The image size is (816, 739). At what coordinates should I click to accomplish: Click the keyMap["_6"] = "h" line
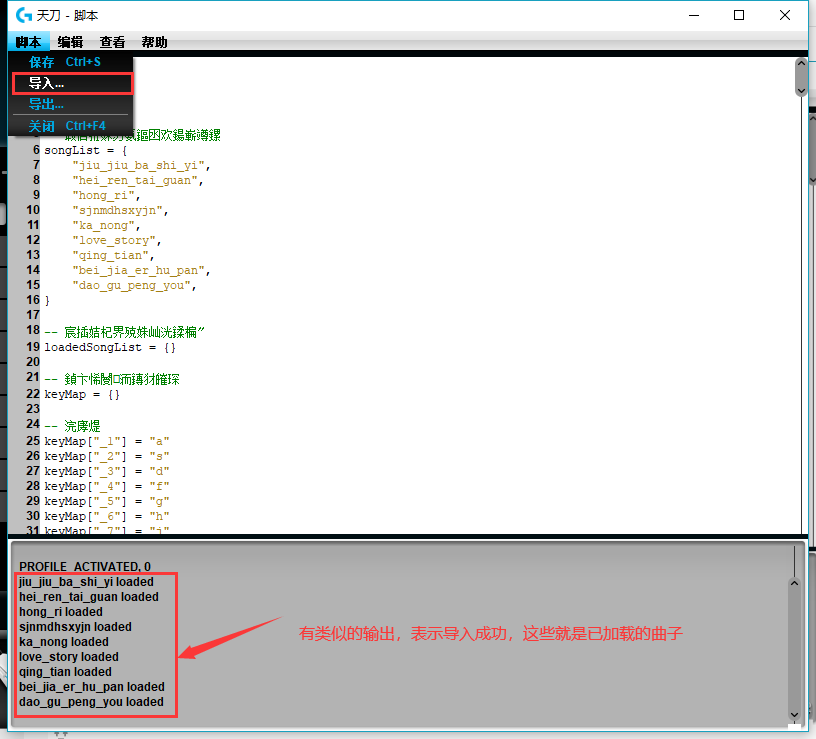click(x=107, y=517)
